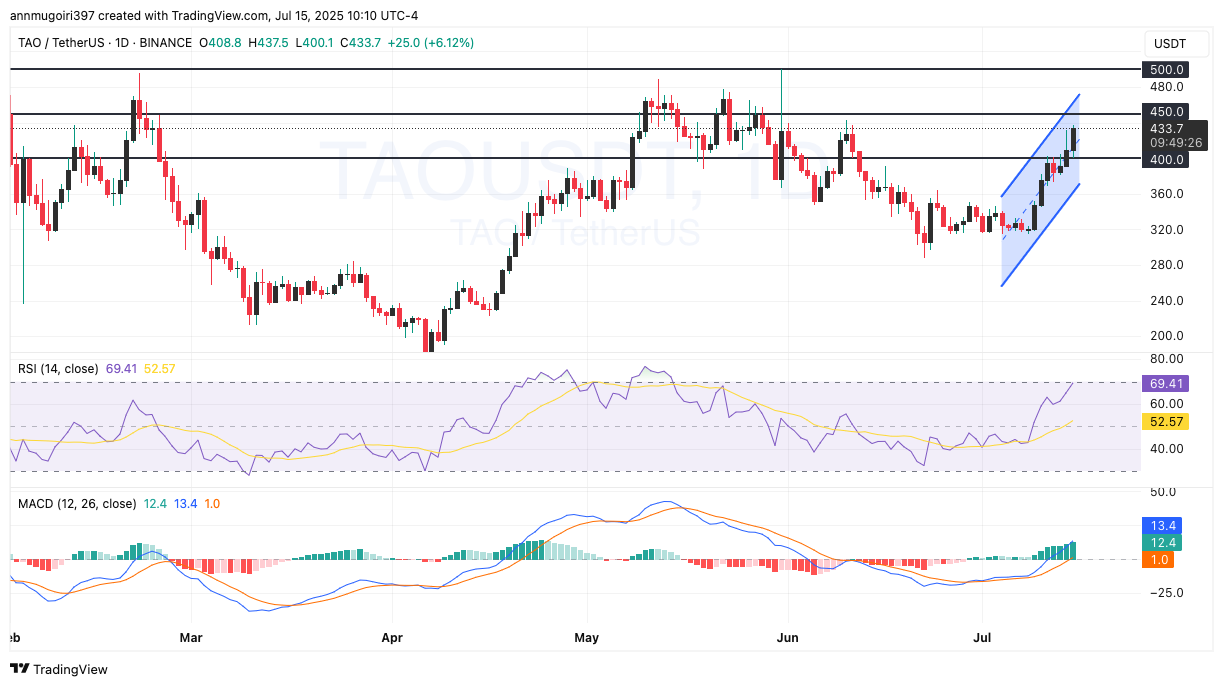
Task: Click the 360.0 price axis tick
Action: pos(1167,193)
